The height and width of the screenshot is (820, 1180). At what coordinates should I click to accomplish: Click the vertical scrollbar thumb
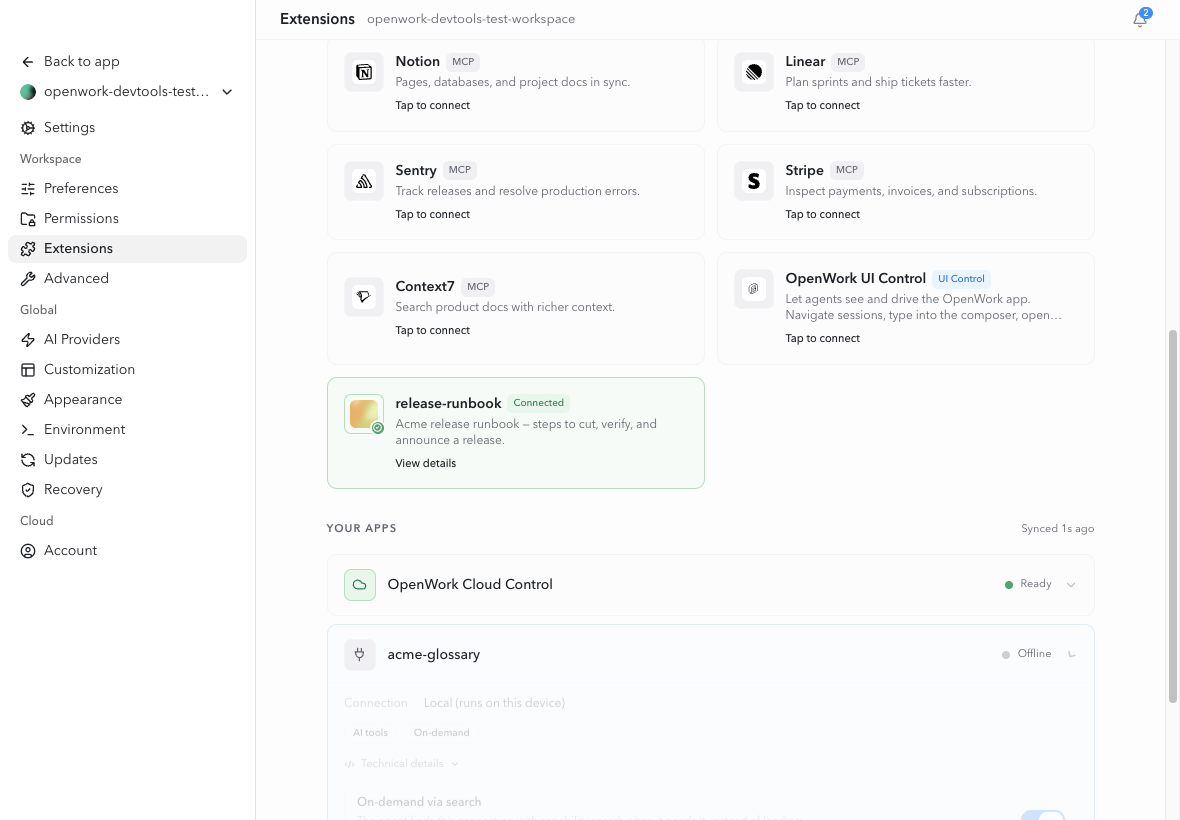pos(1172,516)
